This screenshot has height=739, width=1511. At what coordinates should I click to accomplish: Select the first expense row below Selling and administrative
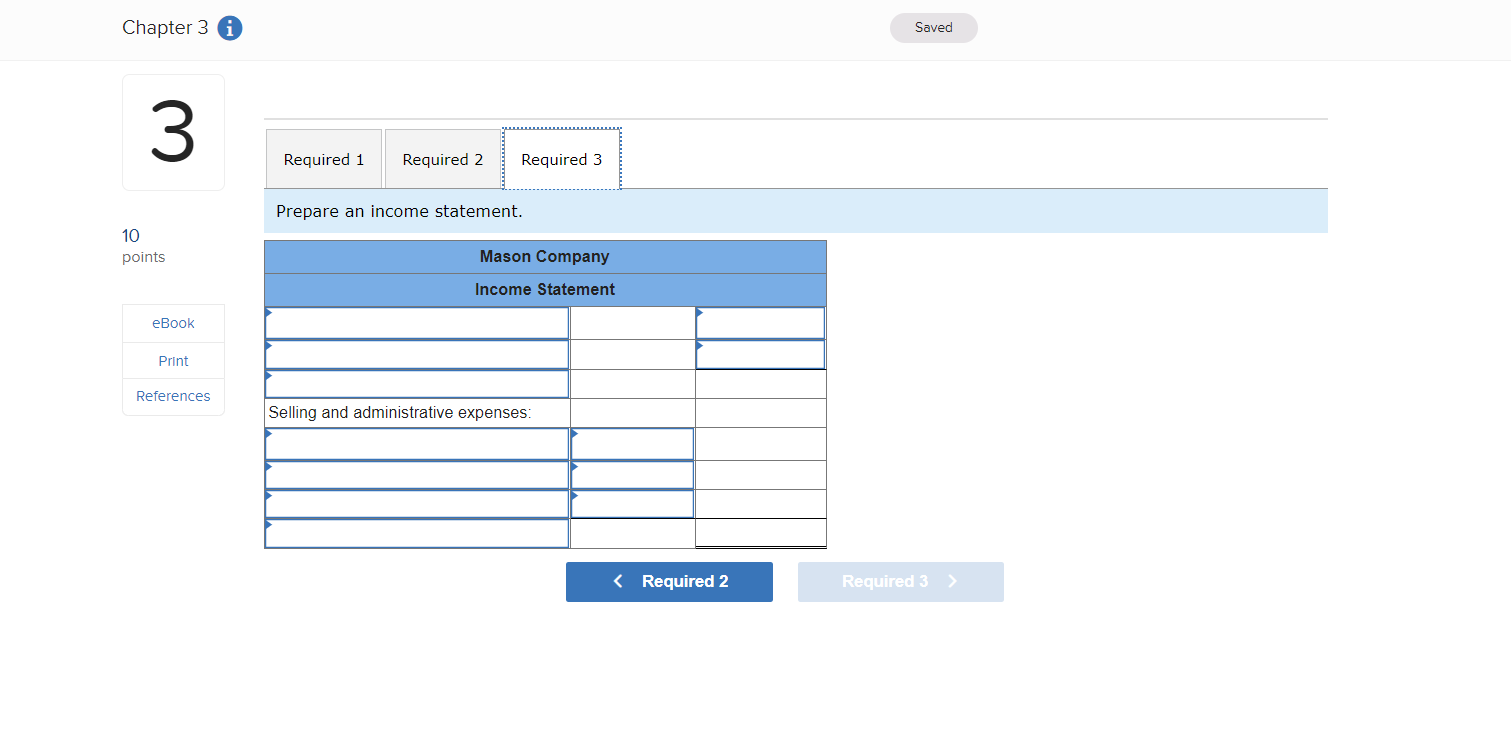click(x=417, y=443)
